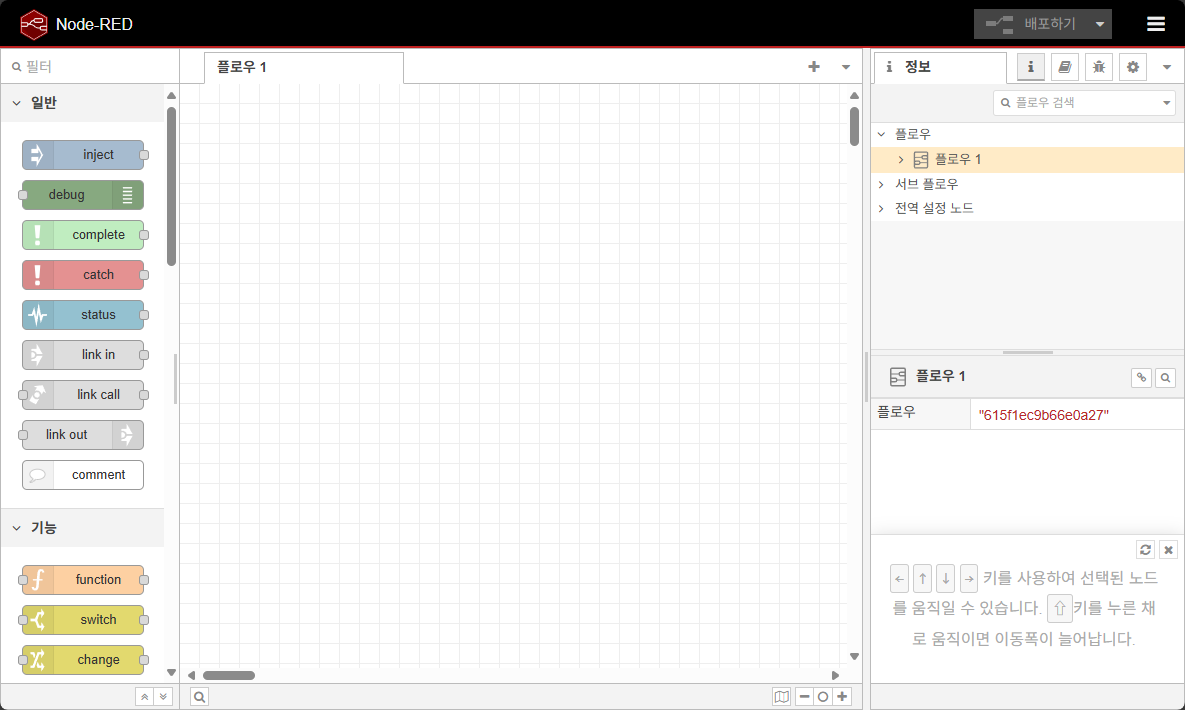This screenshot has width=1185, height=710.
Task: Open the help book sidebar tab
Action: click(x=1065, y=67)
